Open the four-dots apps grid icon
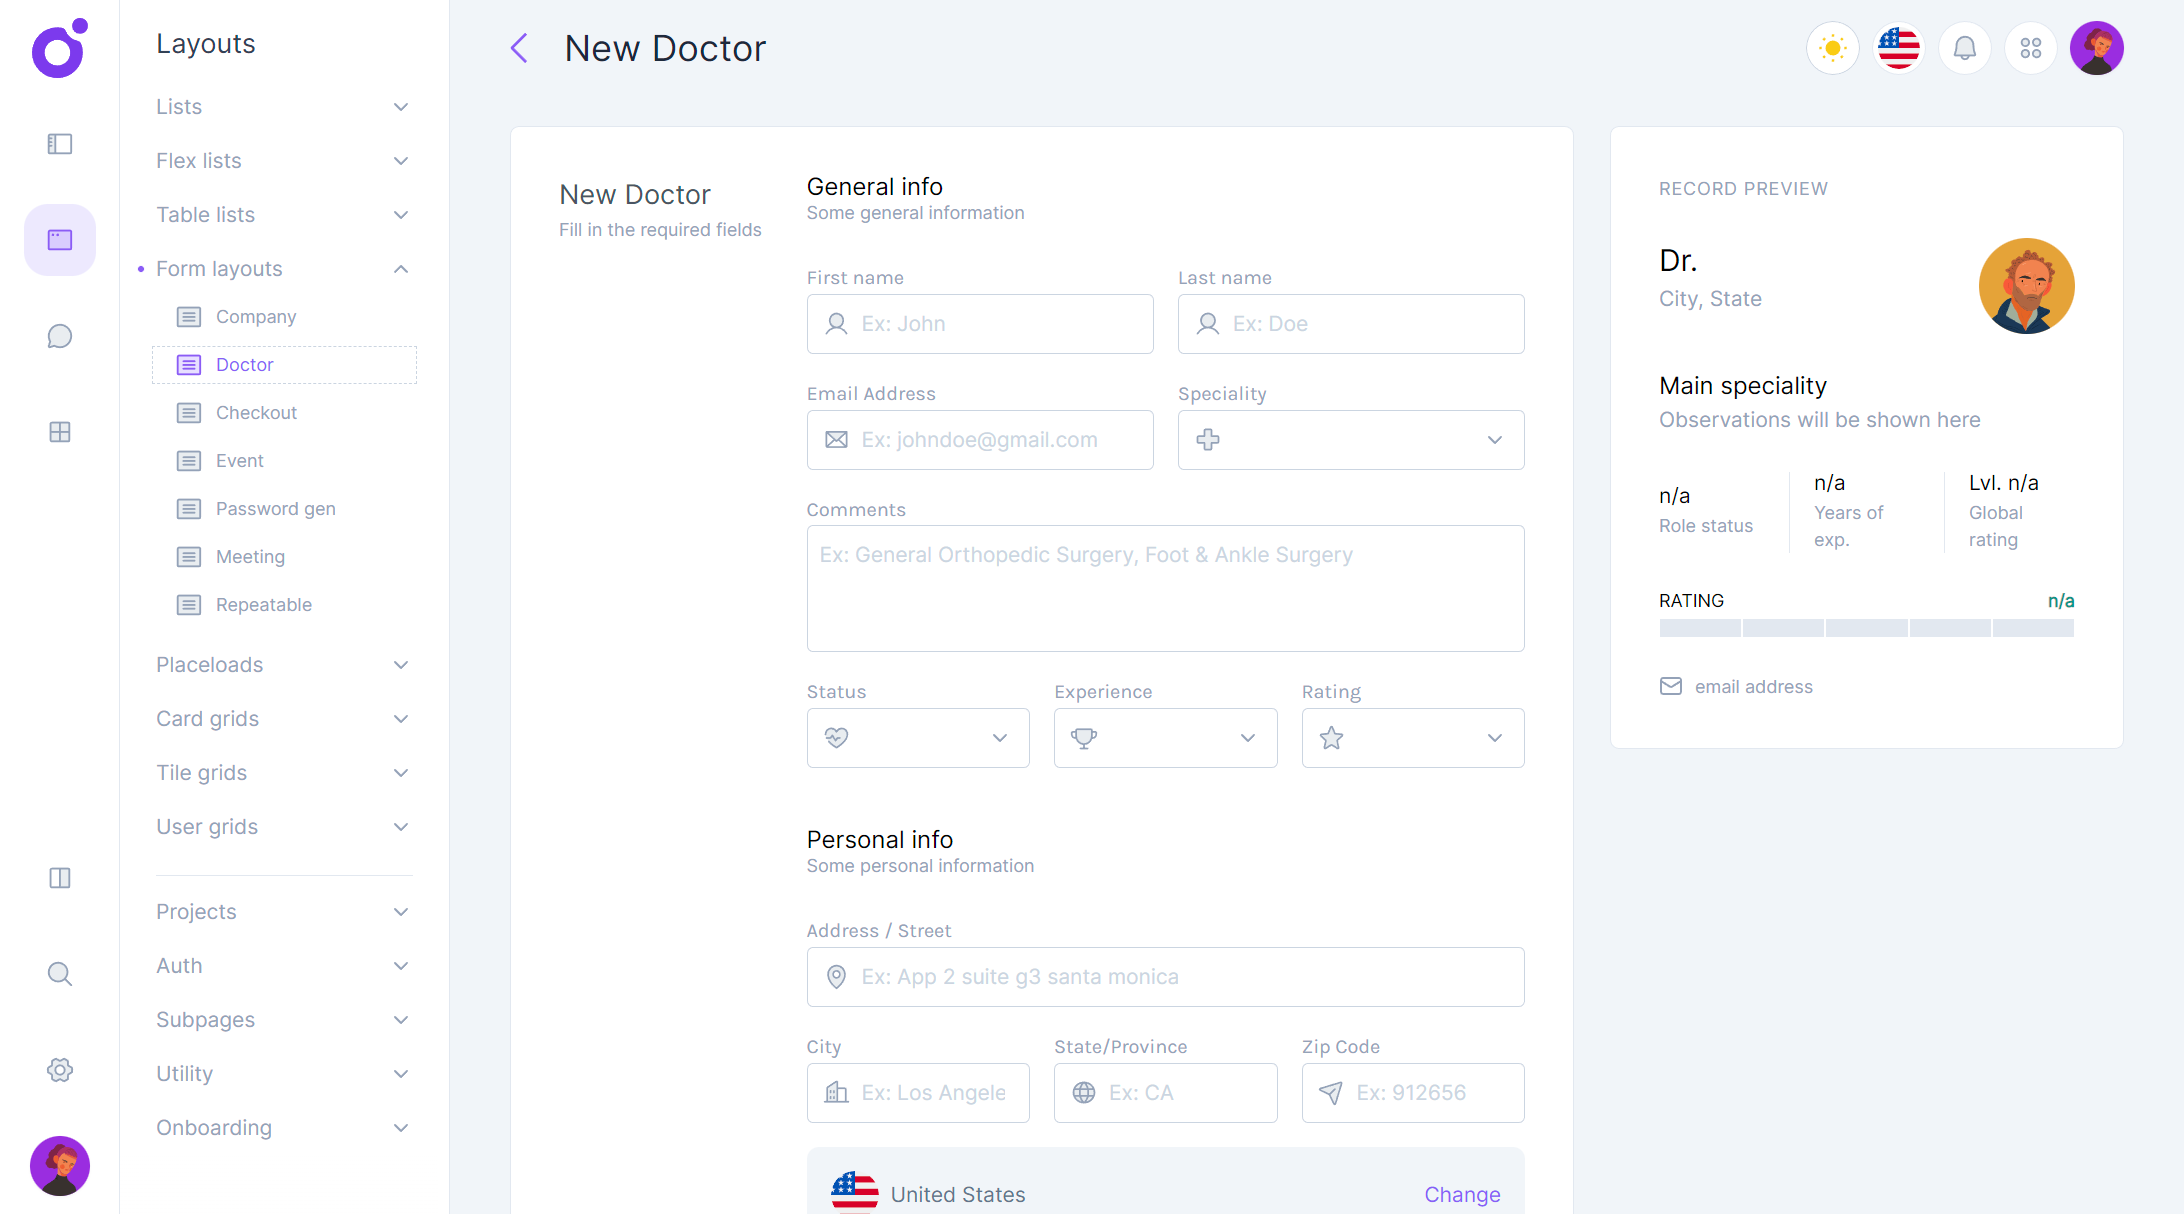This screenshot has height=1214, width=2184. [x=2030, y=48]
